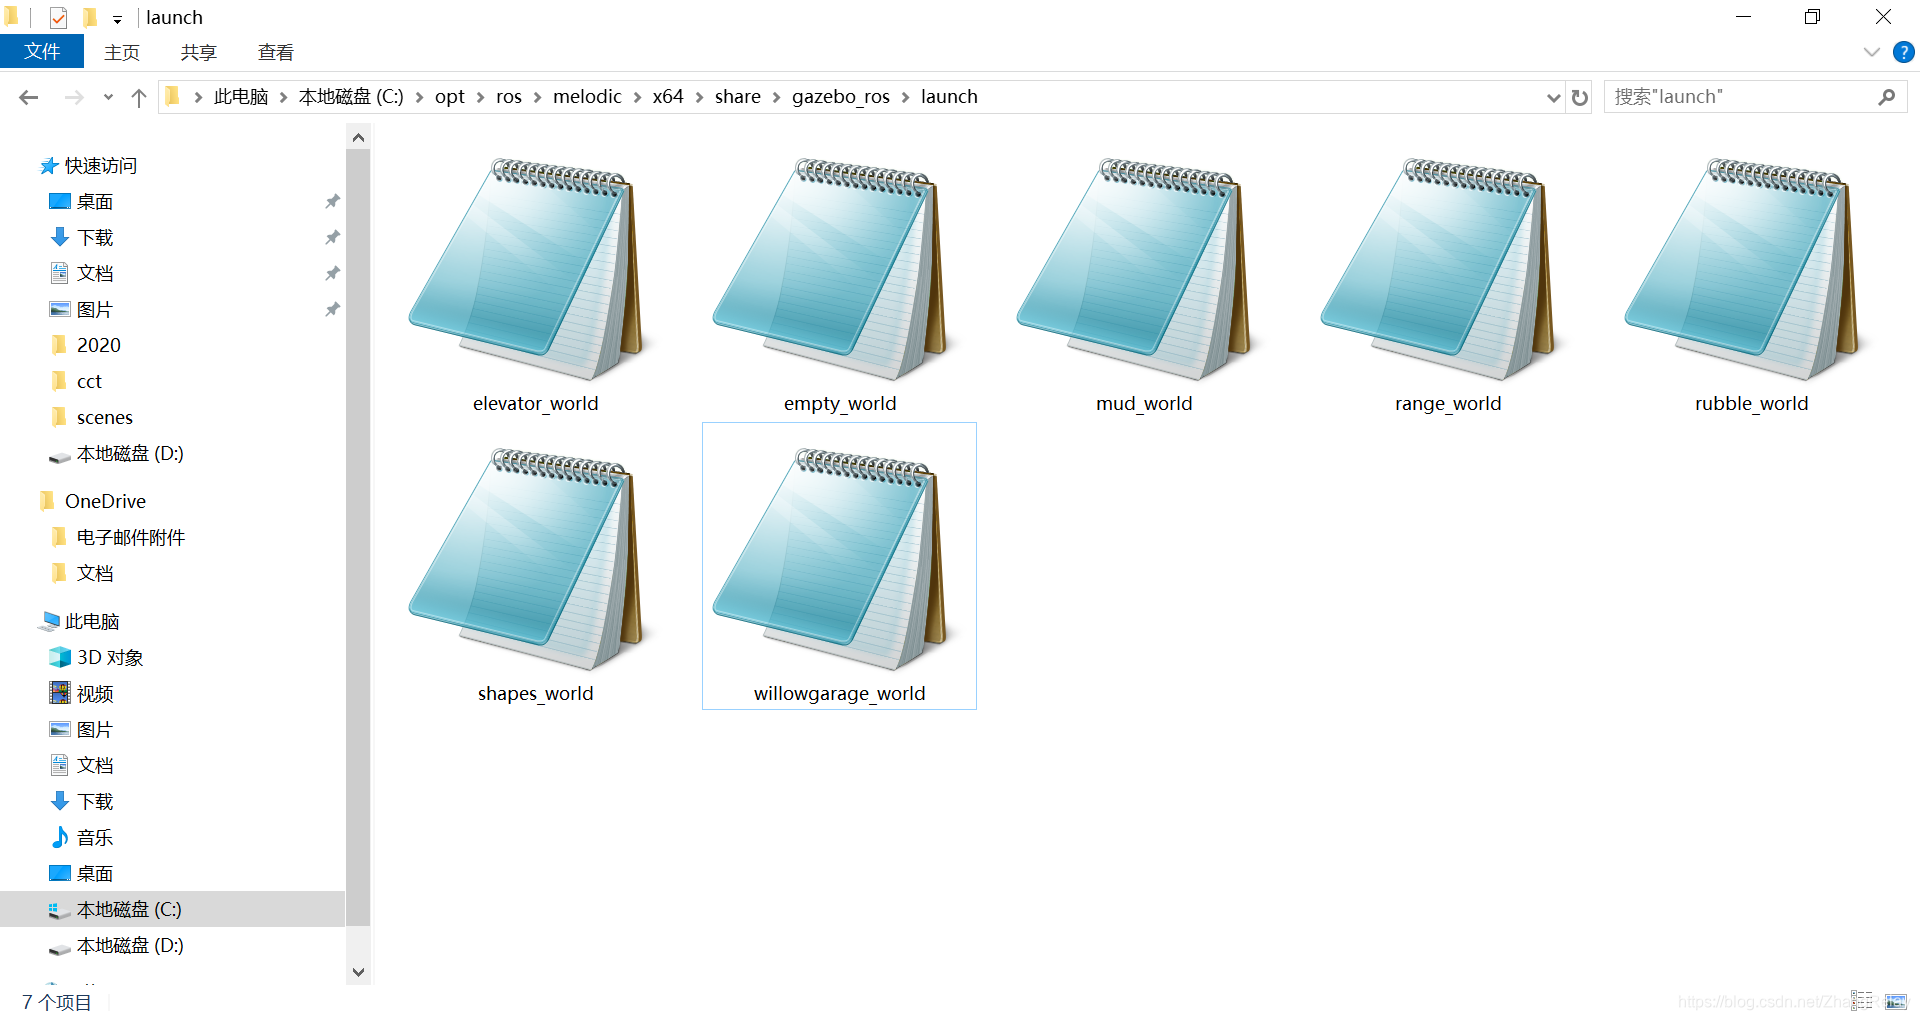Open address bar history dropdown
Image resolution: width=1920 pixels, height=1020 pixels.
[x=1553, y=97]
